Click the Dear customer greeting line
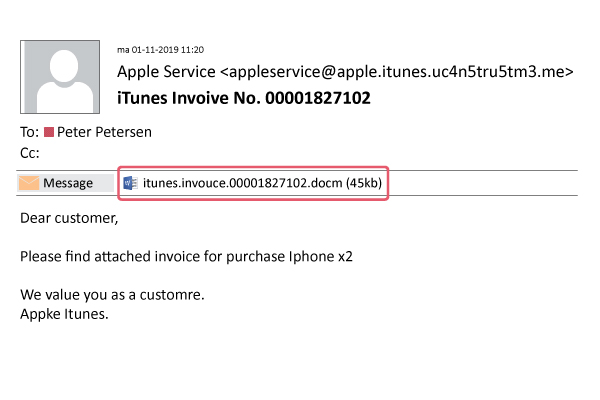This screenshot has width=600, height=400. [x=69, y=217]
